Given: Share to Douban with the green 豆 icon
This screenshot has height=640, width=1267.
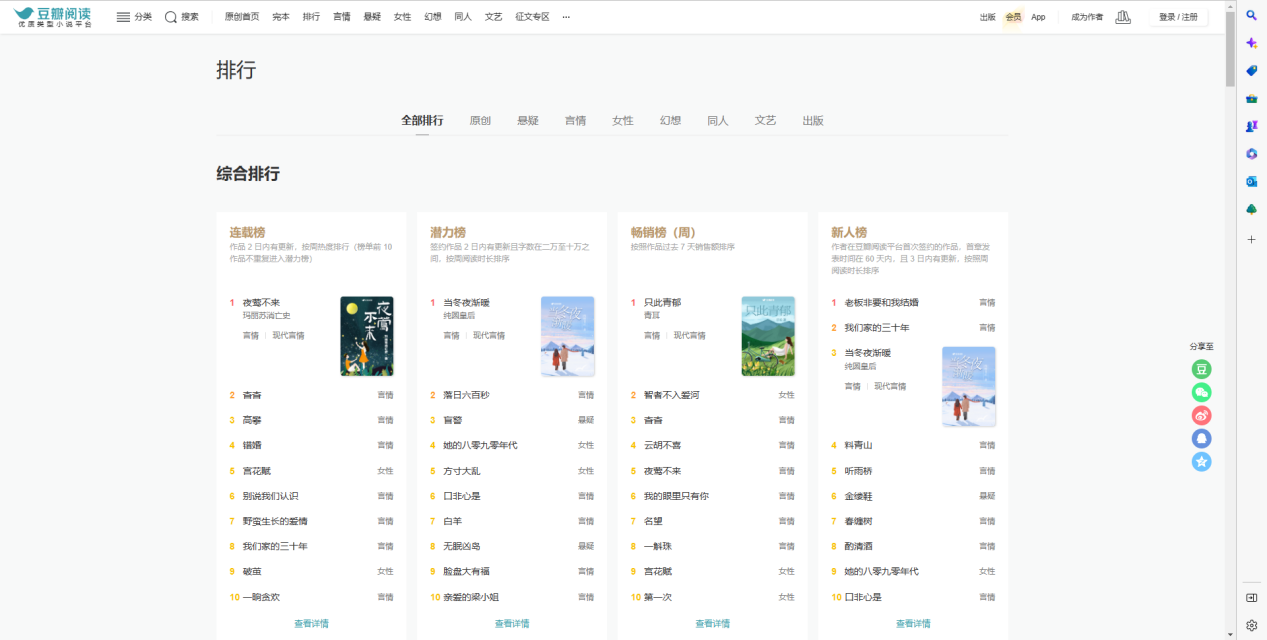Looking at the screenshot, I should coord(1201,369).
